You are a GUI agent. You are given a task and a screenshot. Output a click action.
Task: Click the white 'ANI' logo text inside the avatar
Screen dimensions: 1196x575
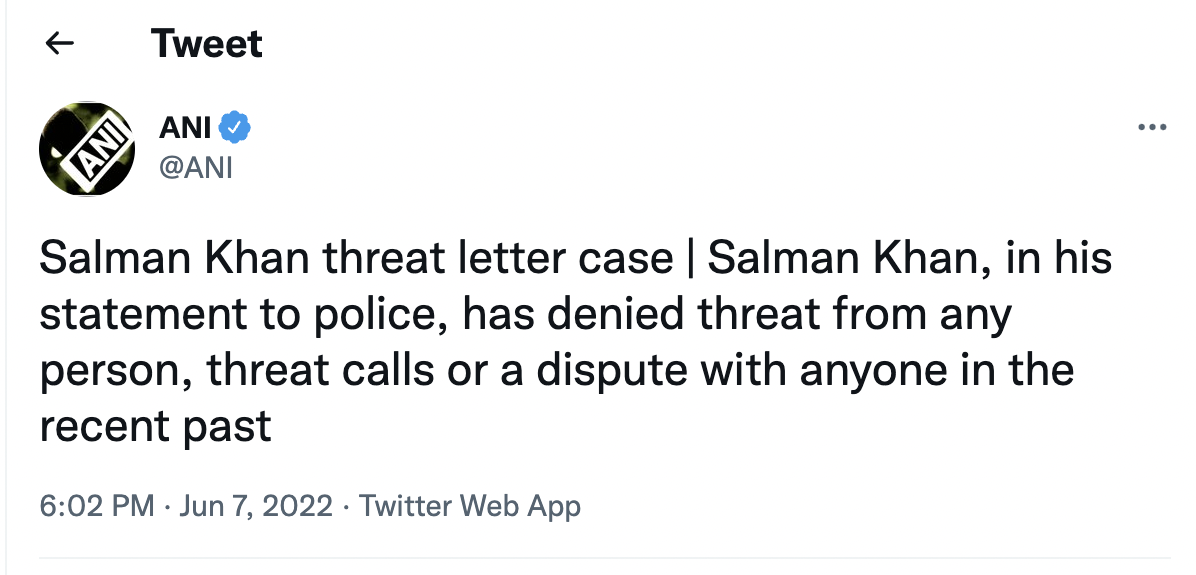pyautogui.click(x=97, y=149)
